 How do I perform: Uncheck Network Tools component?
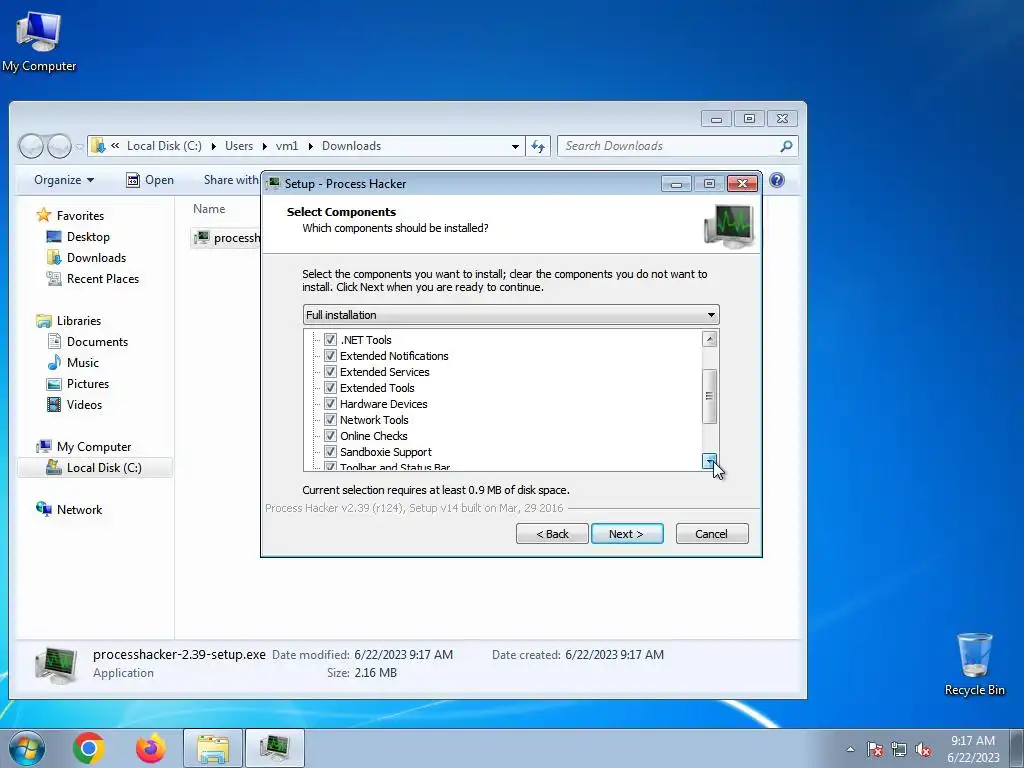coord(330,420)
